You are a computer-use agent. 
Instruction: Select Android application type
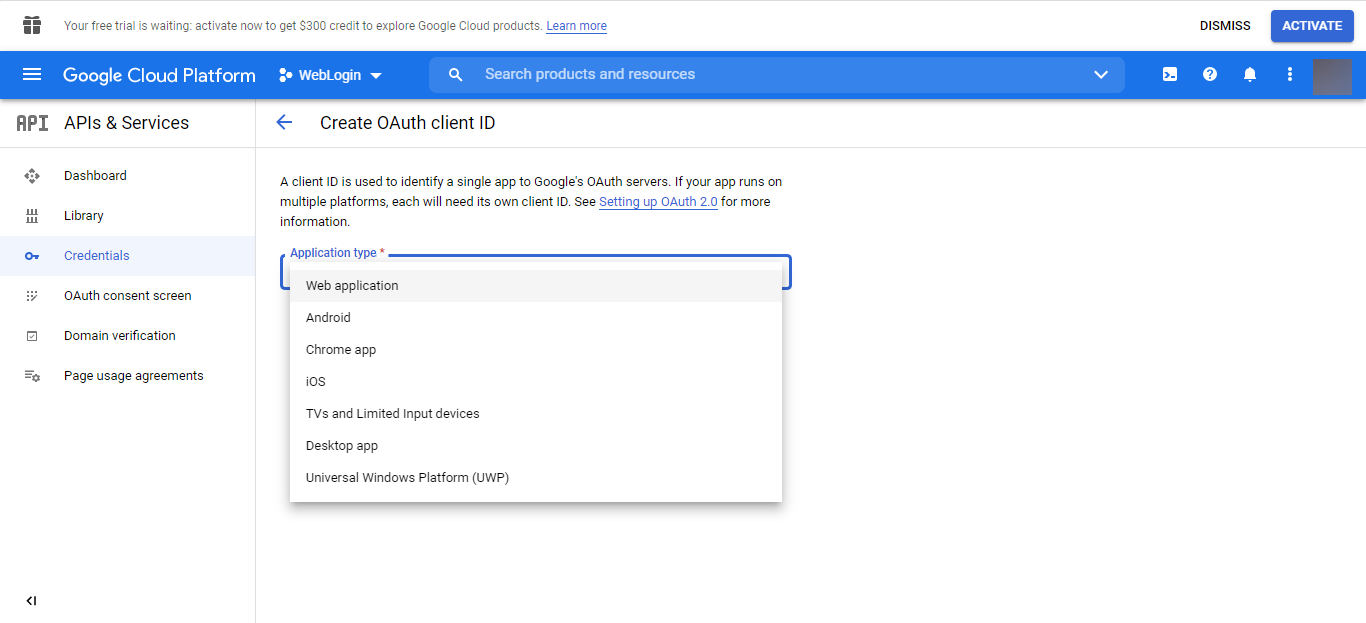[x=536, y=318]
